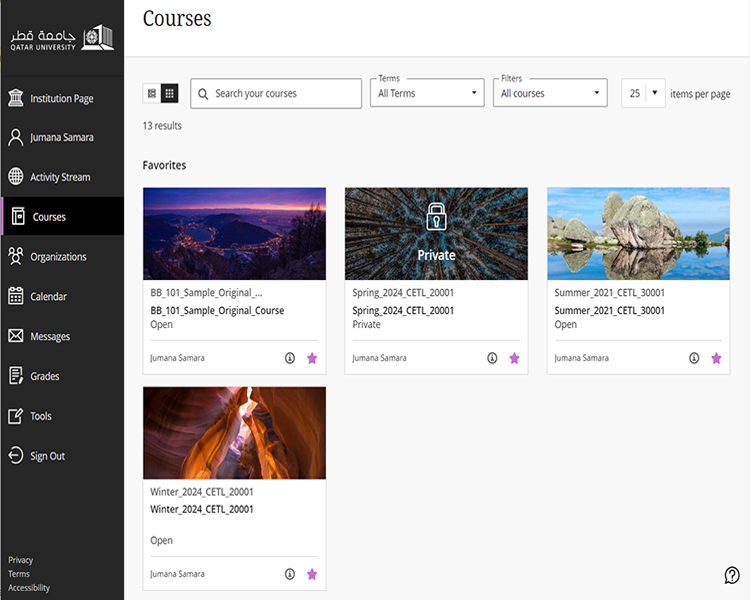Open info icon for Spring_2024_CETL_20001 course
This screenshot has width=750, height=600.
(492, 358)
